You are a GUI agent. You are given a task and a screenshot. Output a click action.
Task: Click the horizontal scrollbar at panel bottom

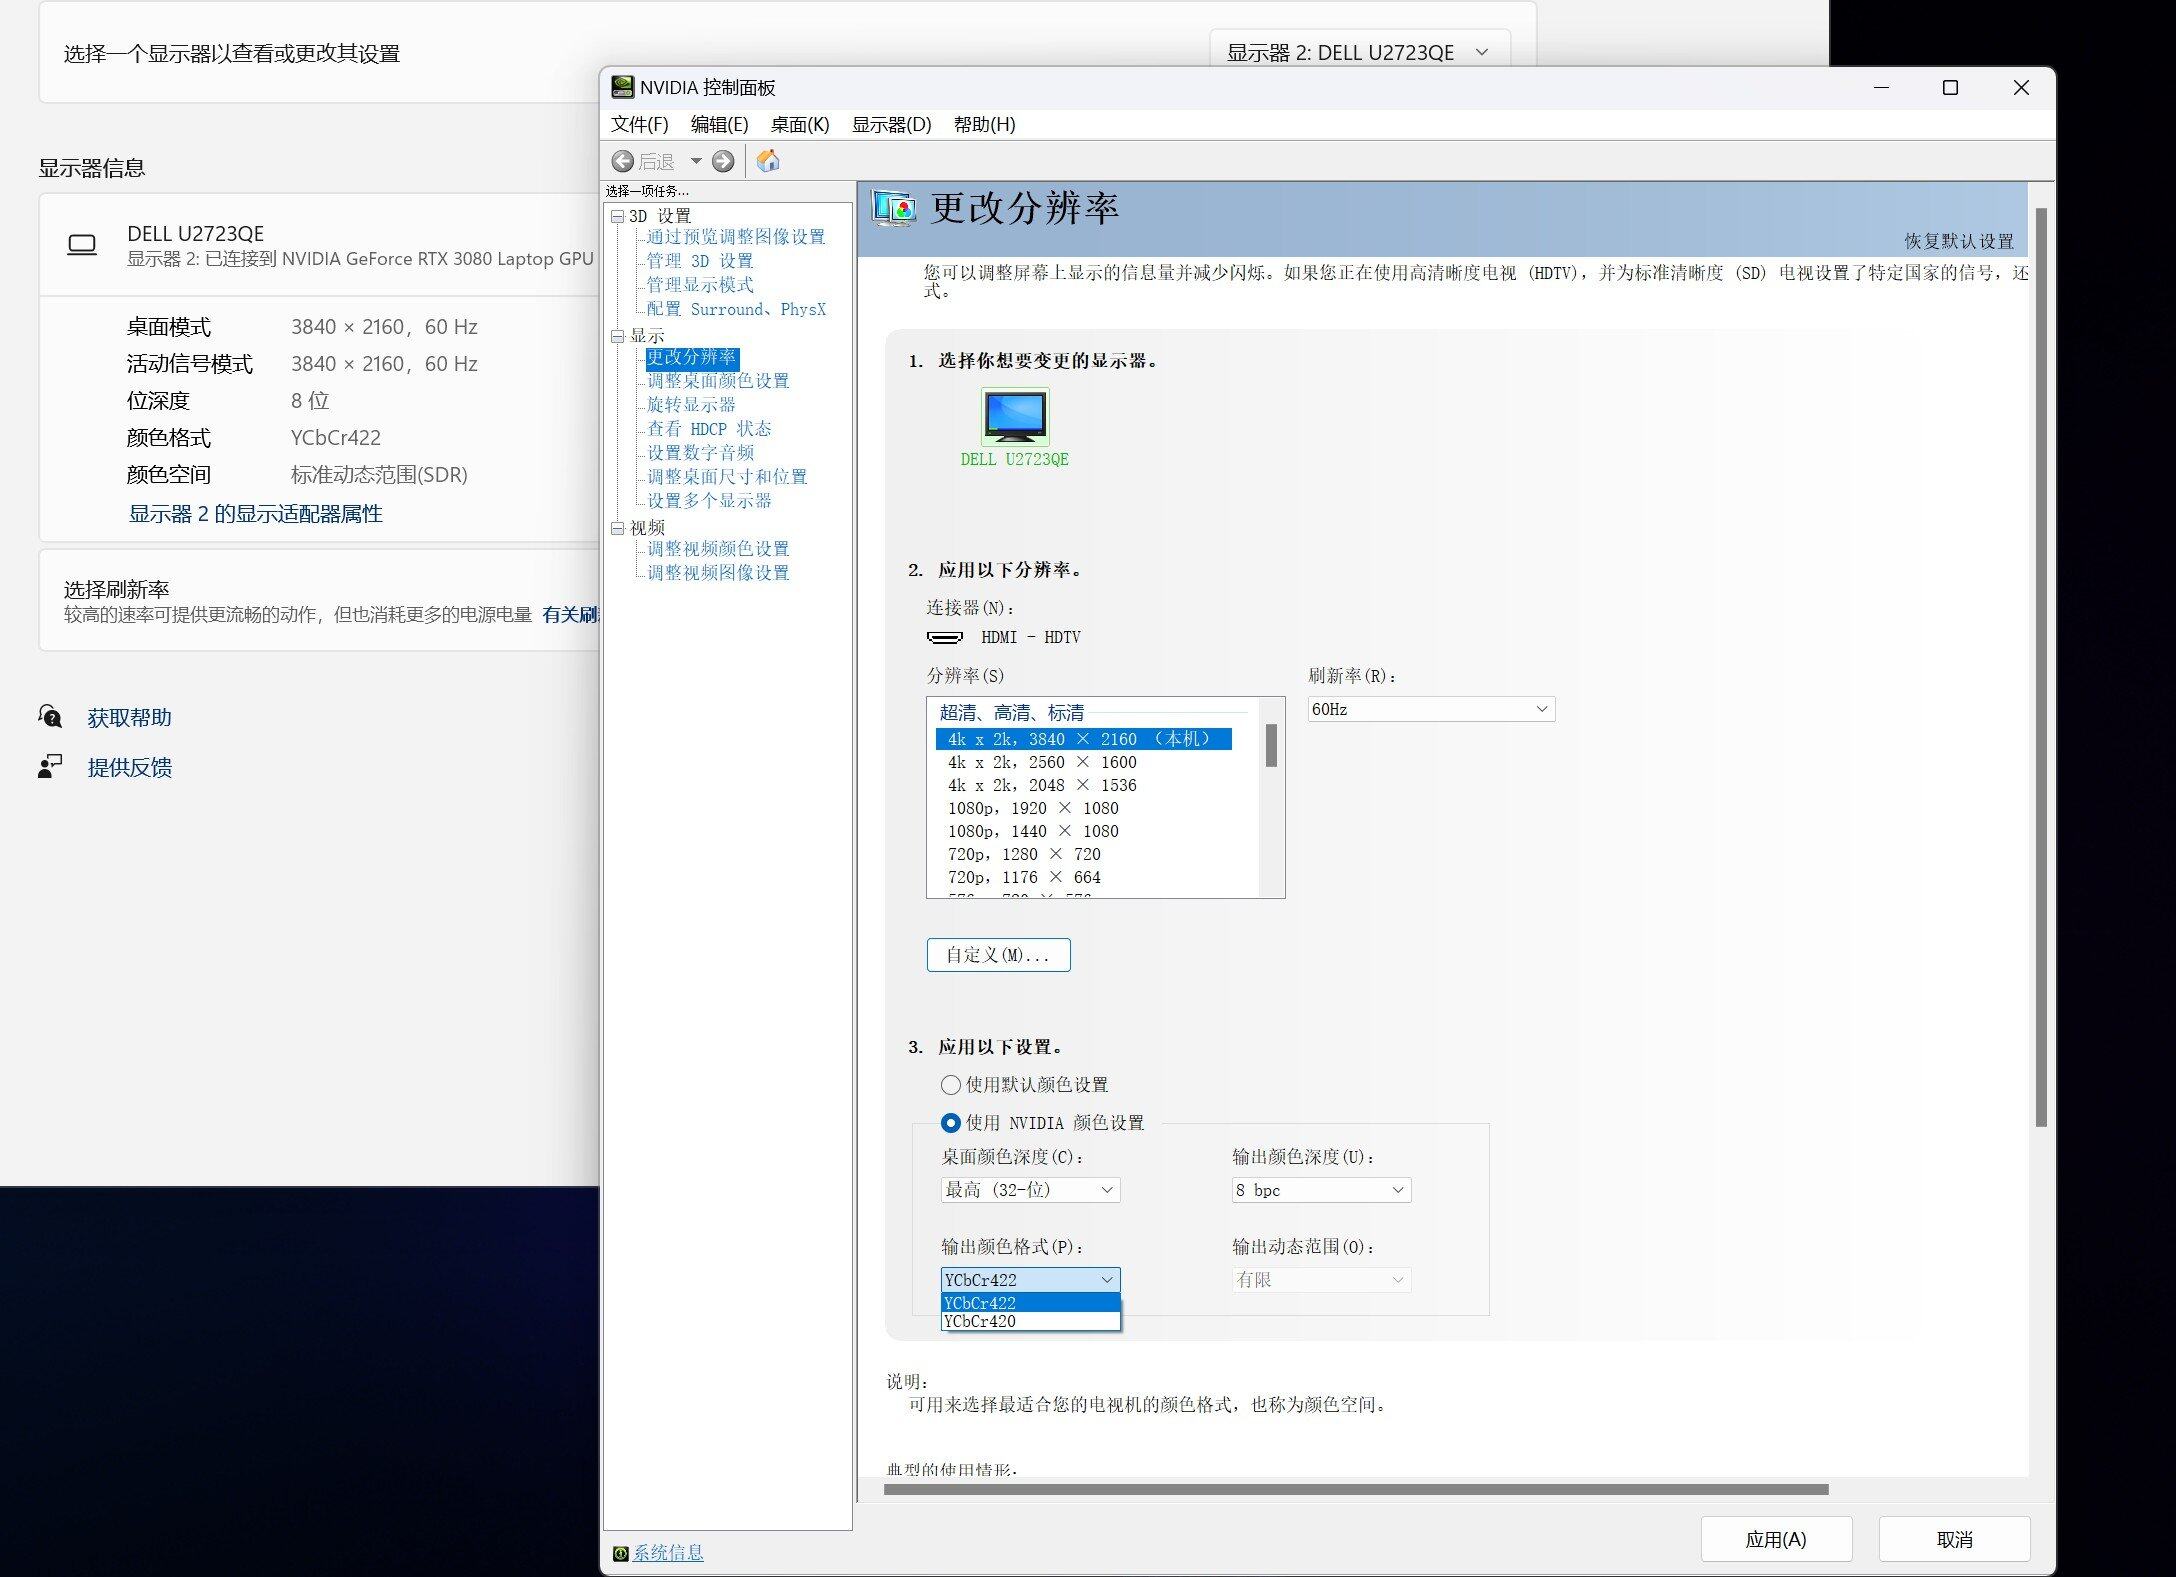pos(1356,1489)
